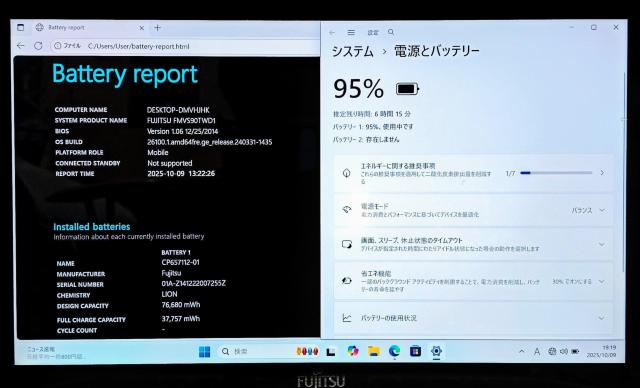Open Microsoft Edge from taskbar
The height and width of the screenshot is (388, 640).
[394, 351]
